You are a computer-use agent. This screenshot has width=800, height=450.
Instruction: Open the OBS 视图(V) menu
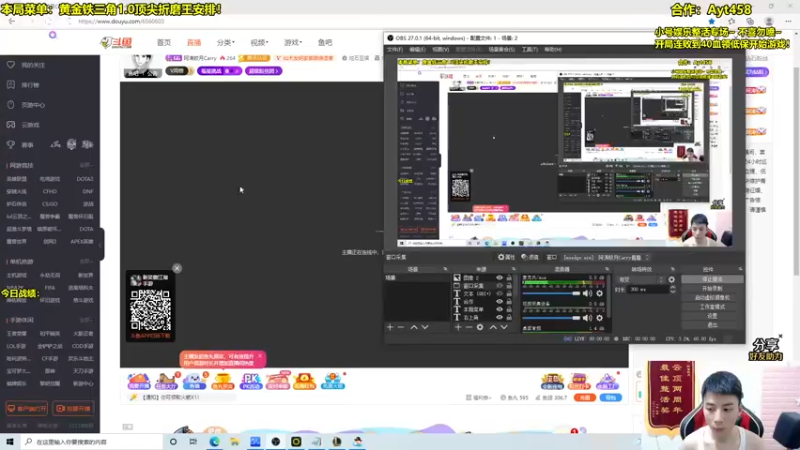coord(440,49)
